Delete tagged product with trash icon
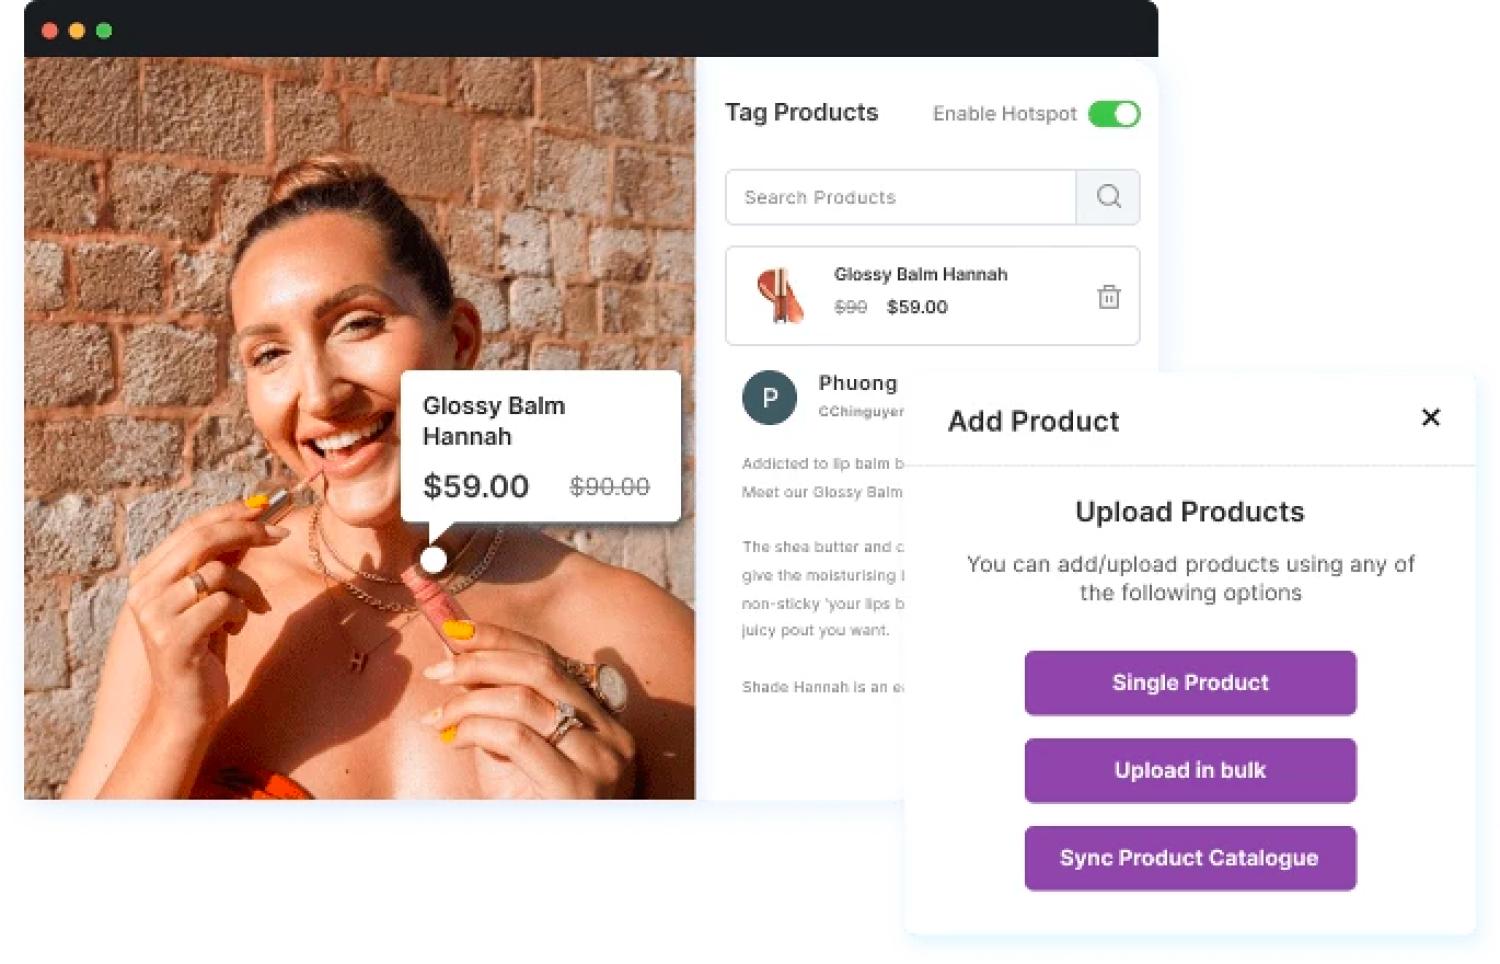This screenshot has height=964, width=1500. tap(1108, 297)
